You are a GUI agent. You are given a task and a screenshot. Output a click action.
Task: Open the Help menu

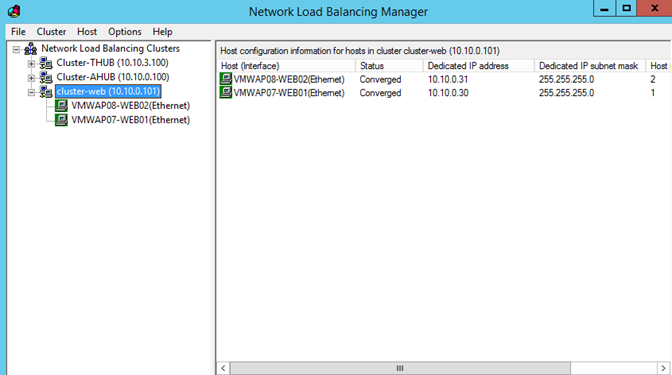(162, 32)
